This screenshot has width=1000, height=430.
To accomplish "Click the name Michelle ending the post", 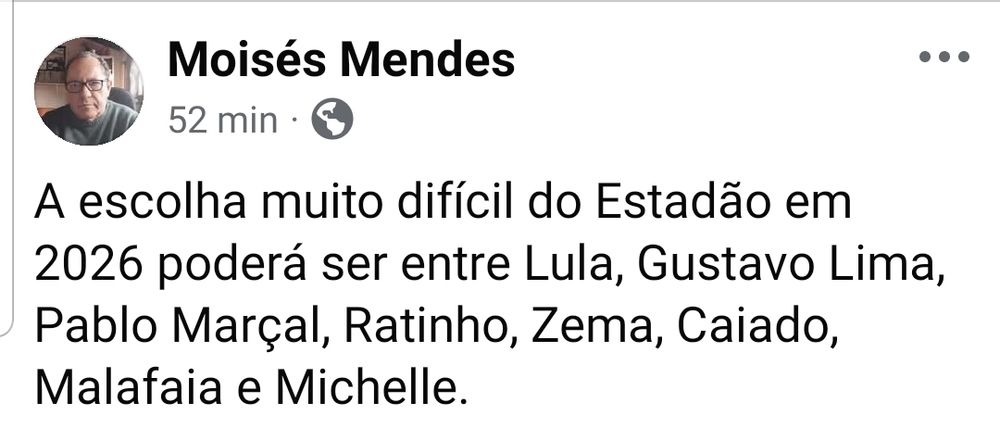I will (x=361, y=388).
